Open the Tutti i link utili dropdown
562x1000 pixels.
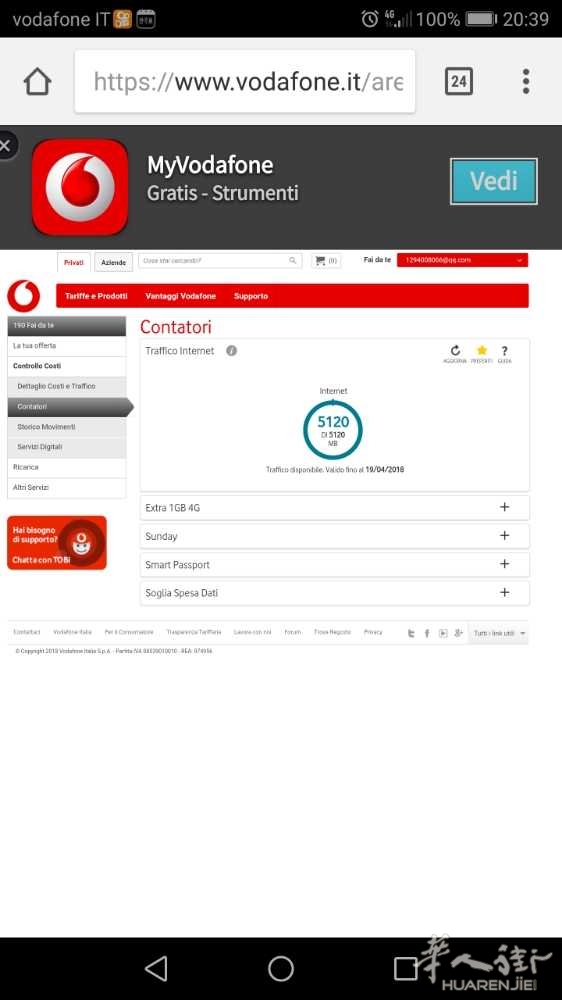(498, 633)
